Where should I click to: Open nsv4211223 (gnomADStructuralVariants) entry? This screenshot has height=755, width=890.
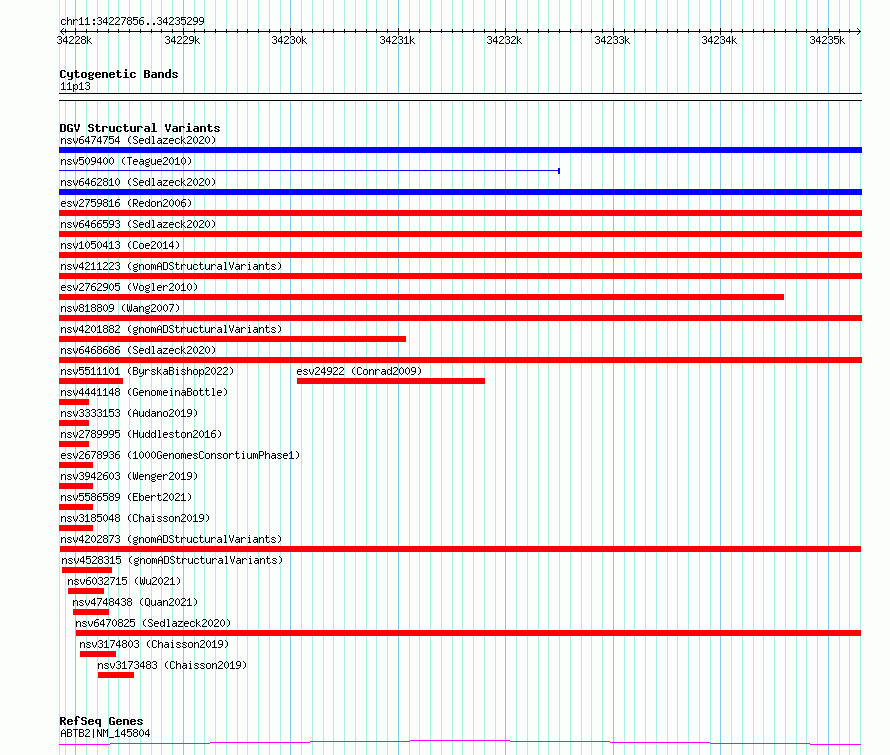coord(171,266)
